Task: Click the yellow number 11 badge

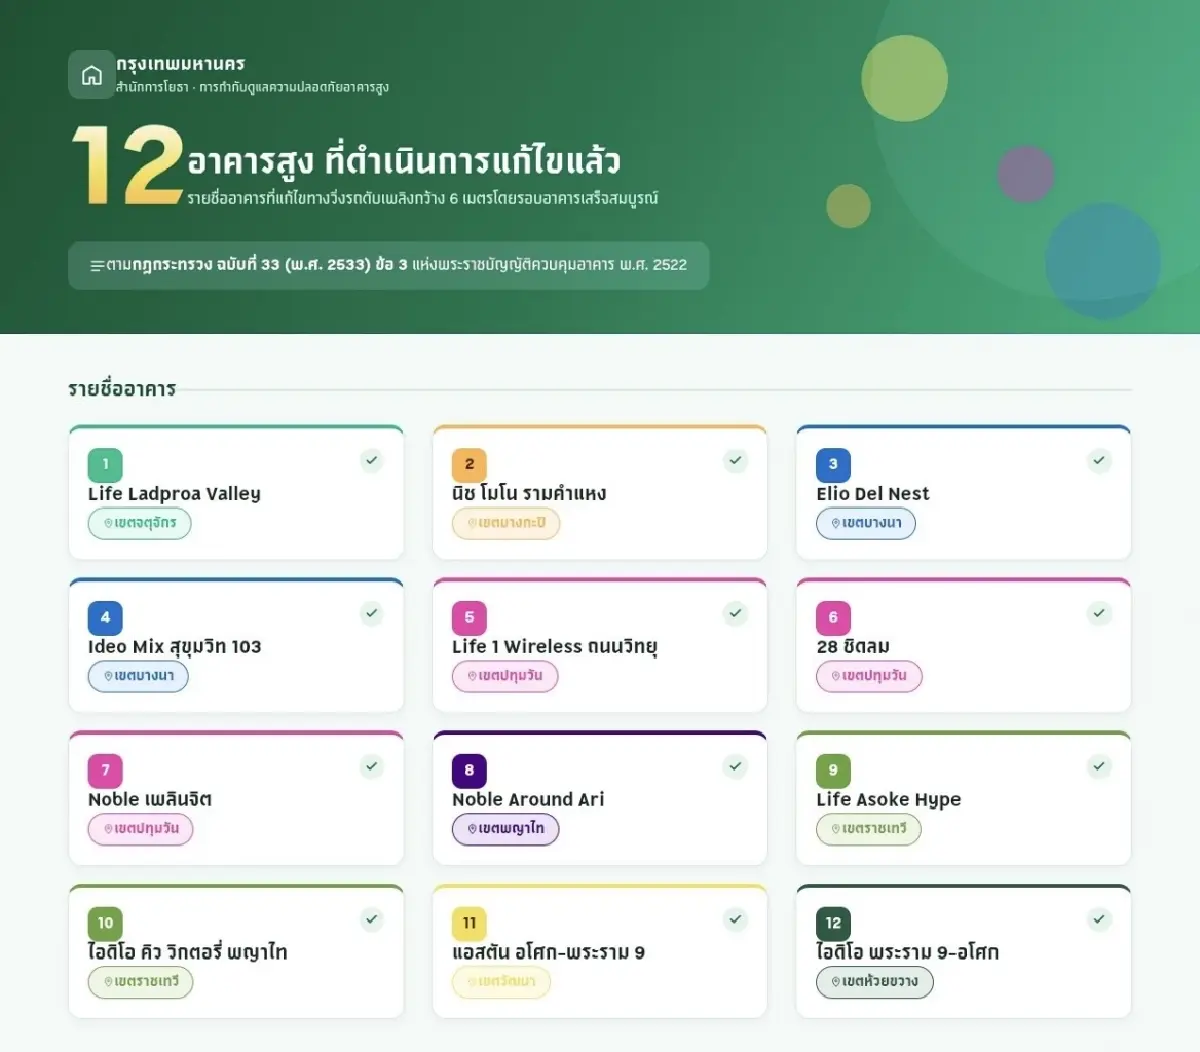Action: tap(469, 923)
